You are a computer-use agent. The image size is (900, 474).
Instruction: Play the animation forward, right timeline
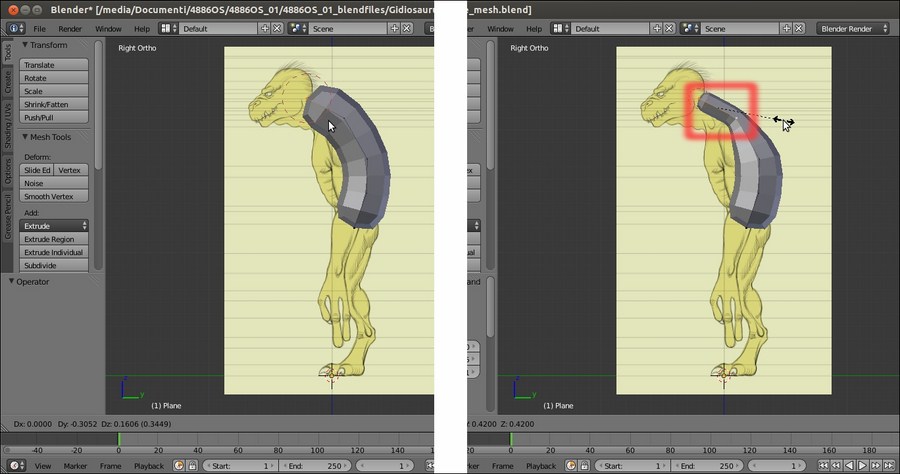point(863,465)
